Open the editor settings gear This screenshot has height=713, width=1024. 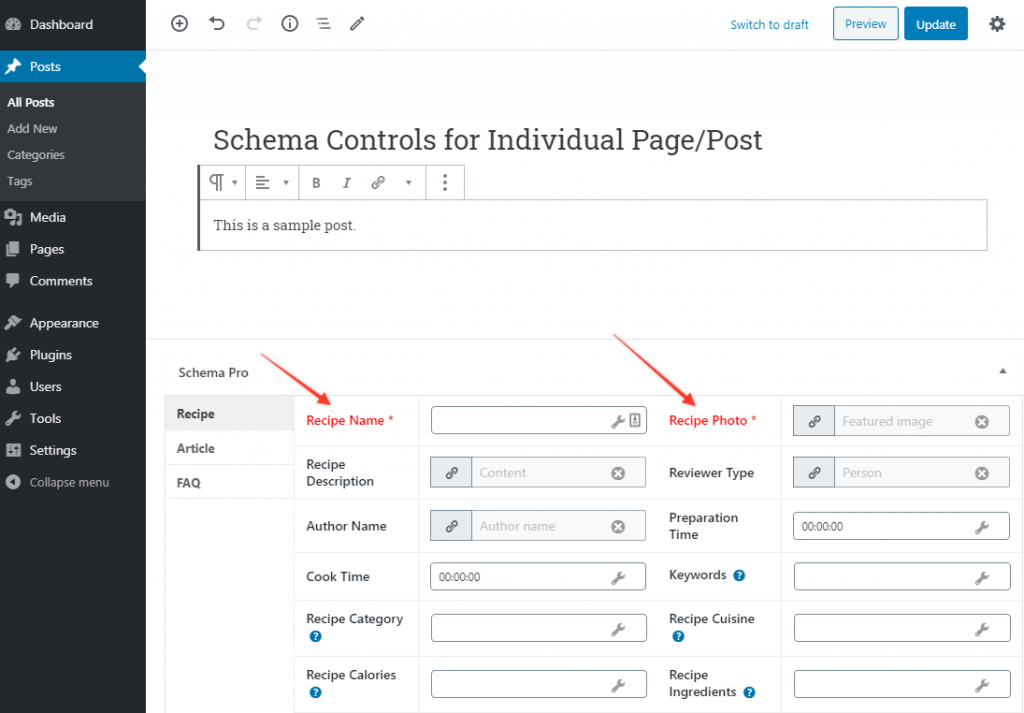tap(997, 23)
